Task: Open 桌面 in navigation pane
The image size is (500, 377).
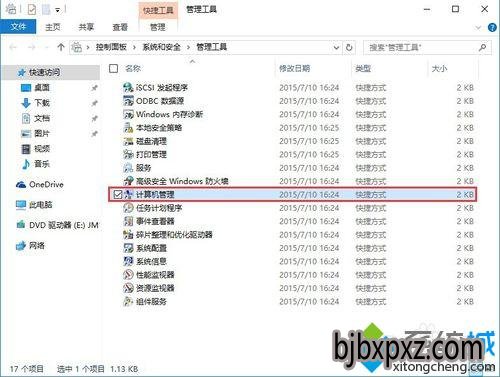Action: 42,88
